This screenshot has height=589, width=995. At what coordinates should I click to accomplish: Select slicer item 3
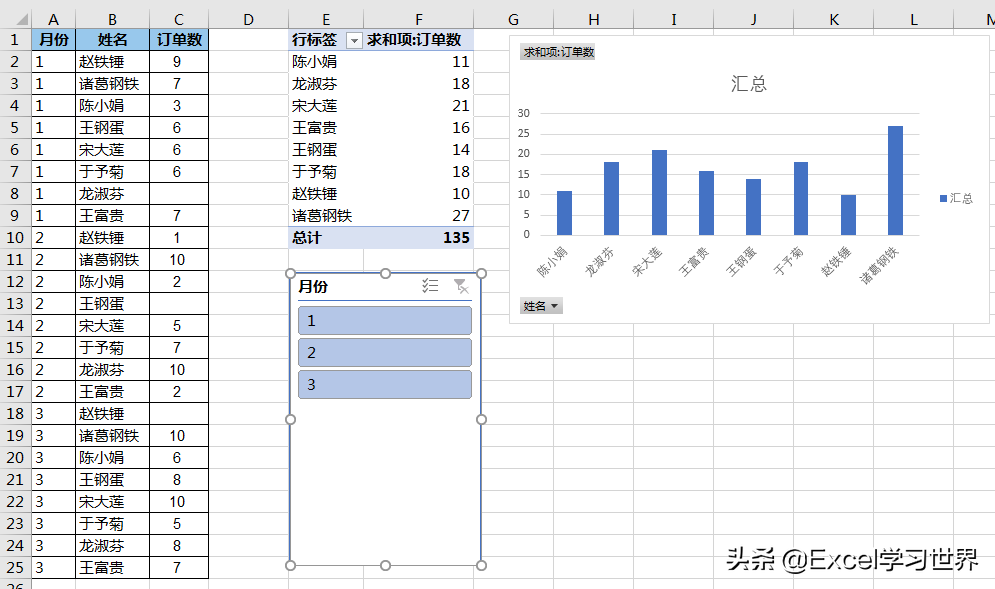[385, 385]
